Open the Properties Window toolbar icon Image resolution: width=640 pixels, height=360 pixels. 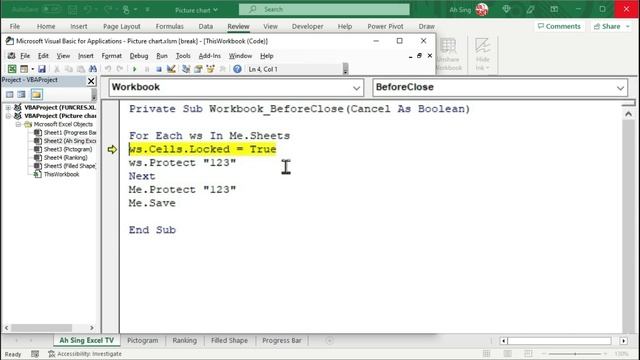198,69
